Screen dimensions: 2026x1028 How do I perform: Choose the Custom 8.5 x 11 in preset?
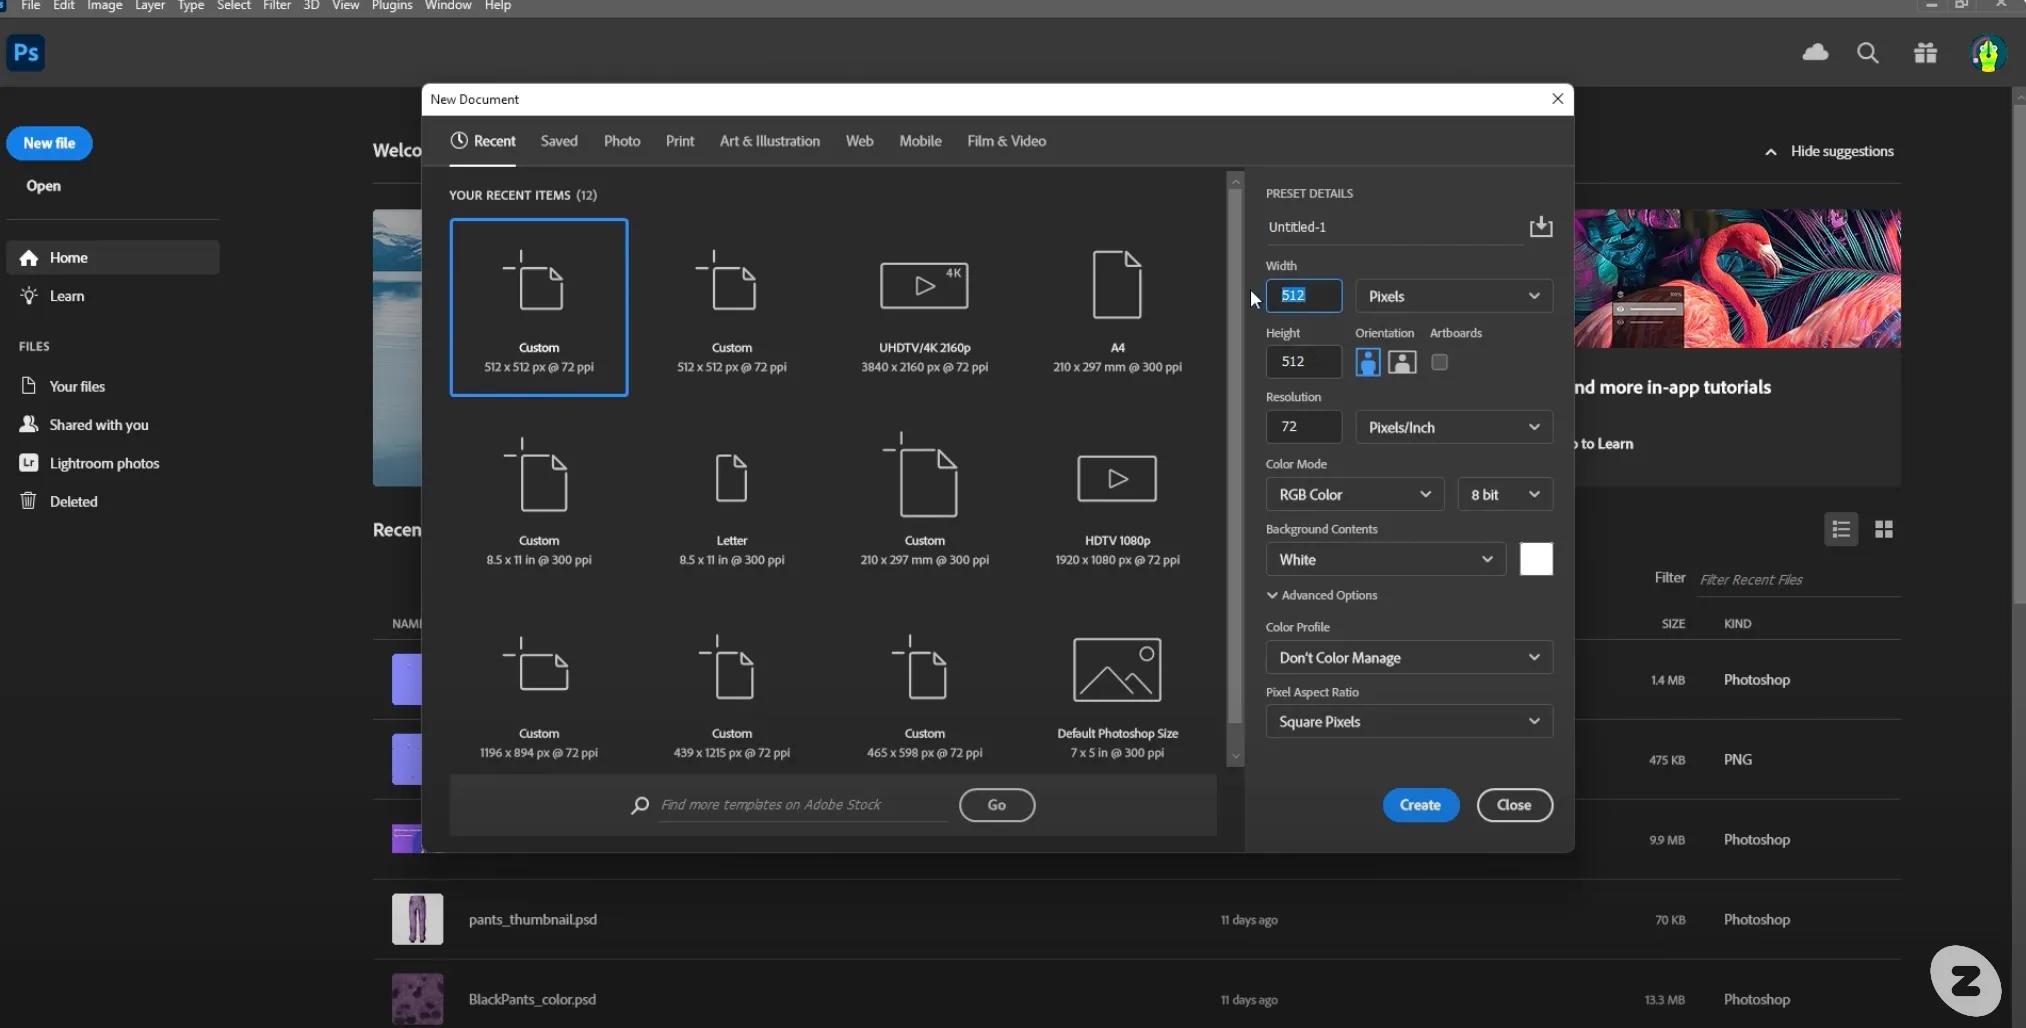pos(539,500)
